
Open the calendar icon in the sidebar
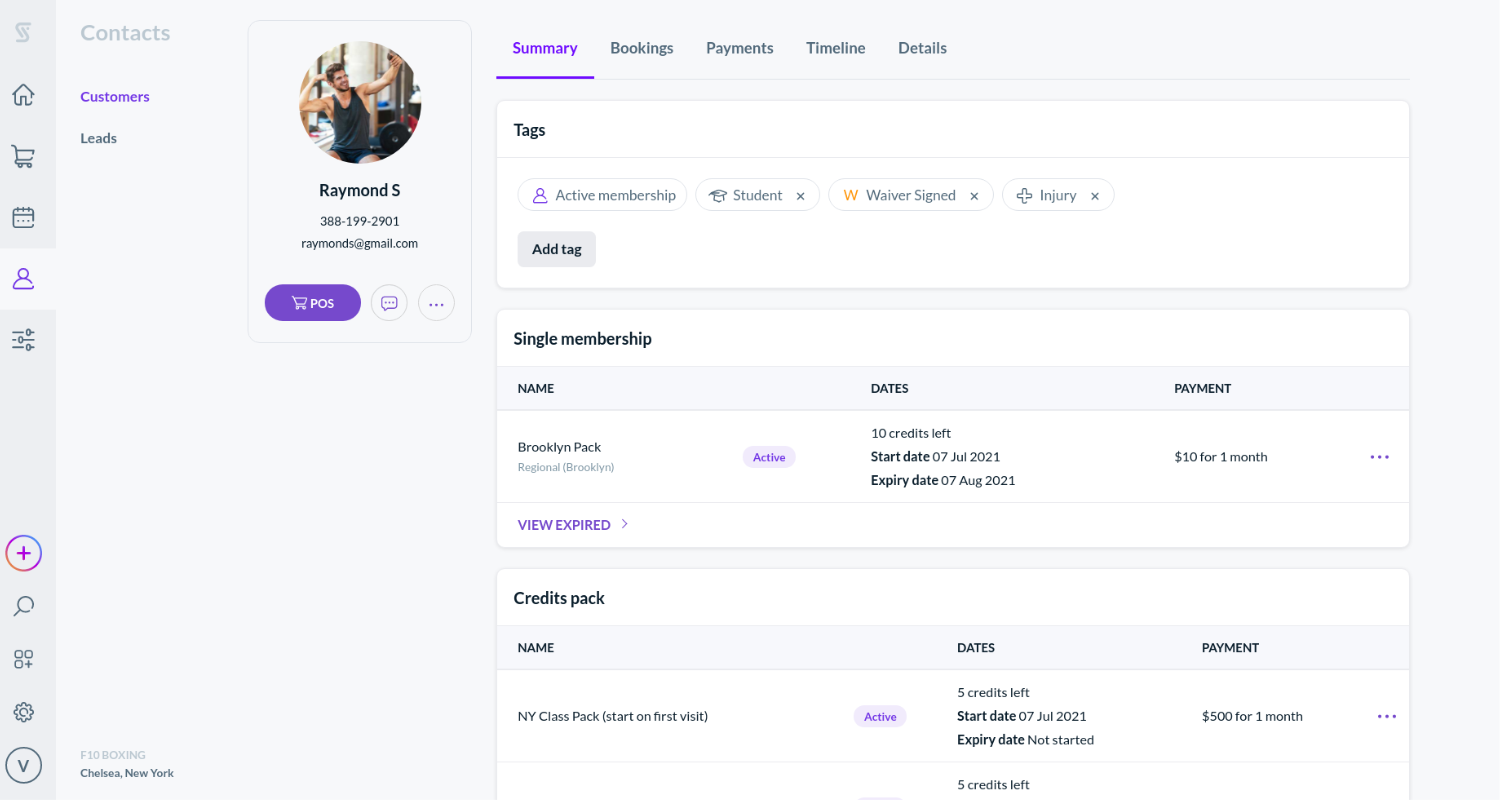point(23,217)
